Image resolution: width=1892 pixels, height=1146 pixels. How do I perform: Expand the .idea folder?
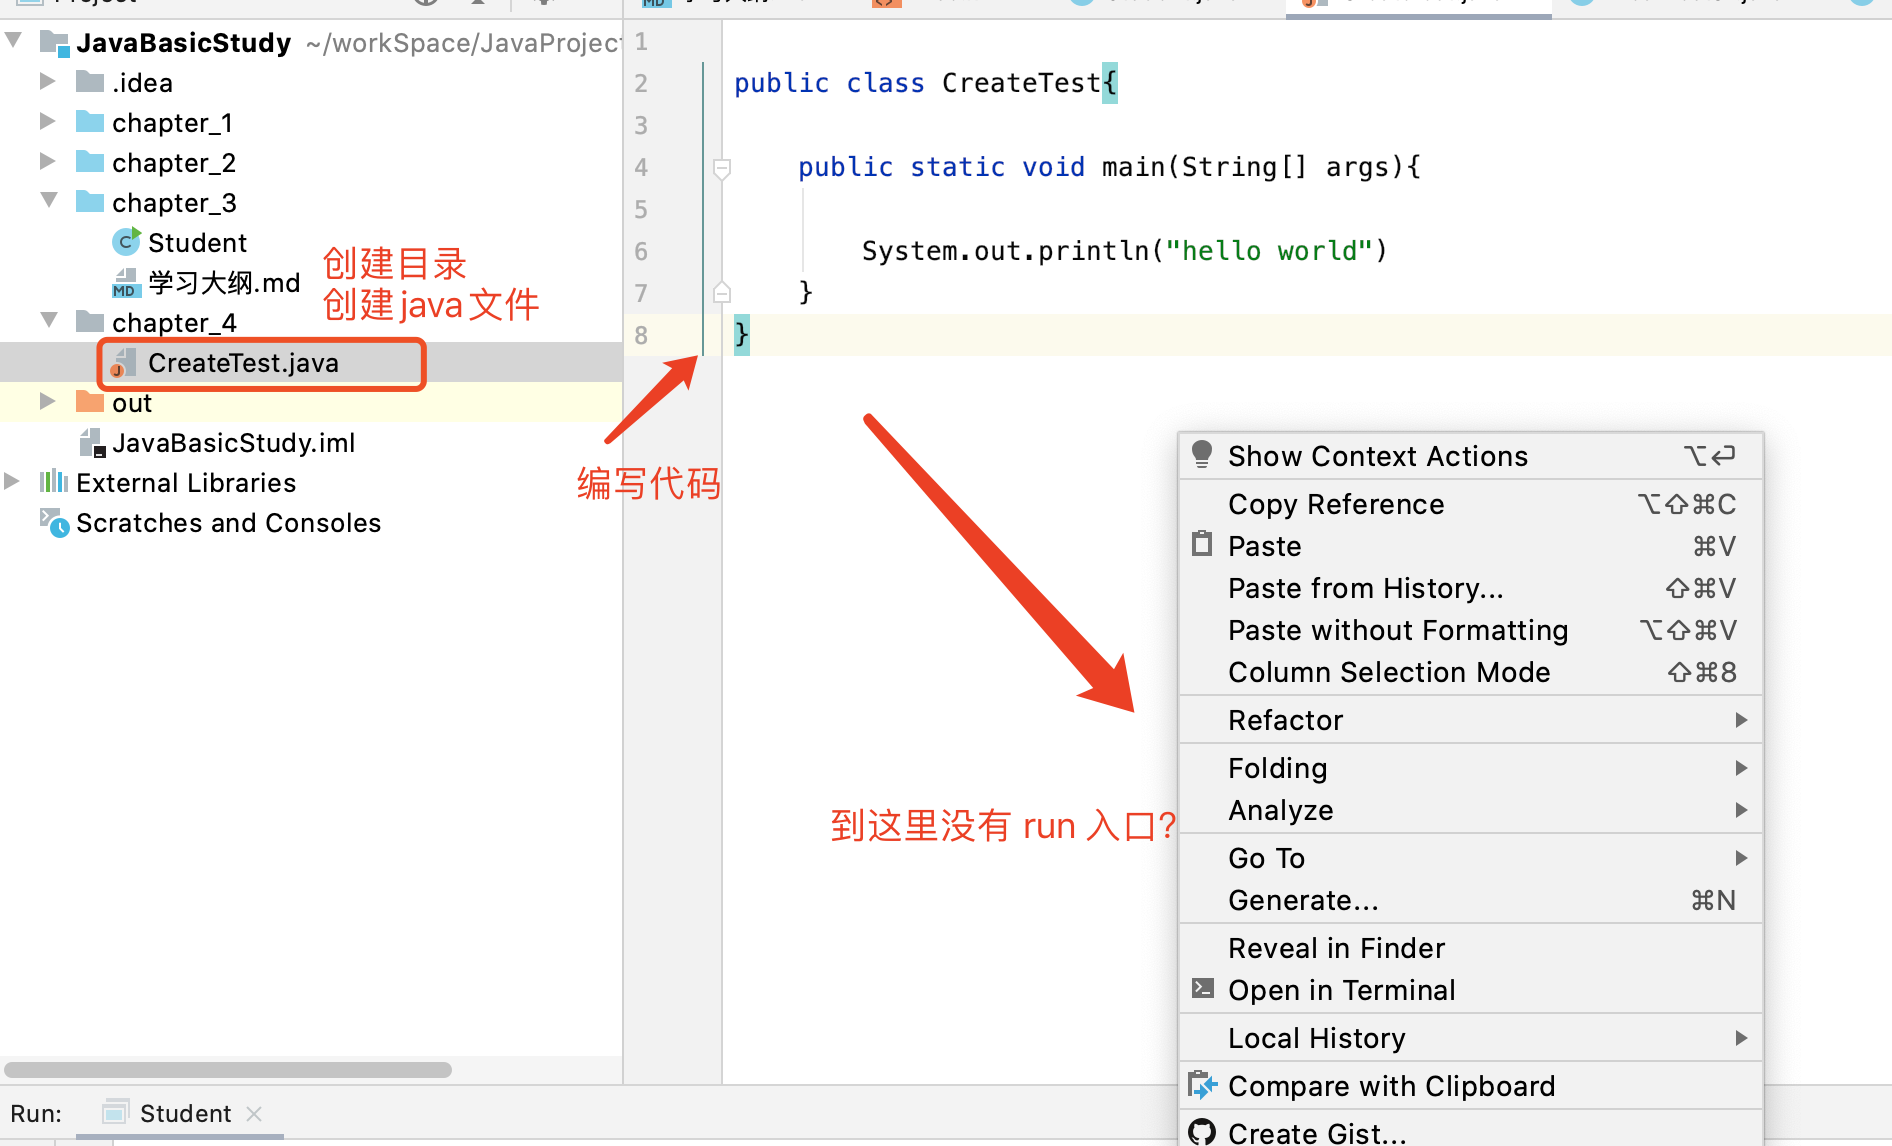tap(47, 81)
